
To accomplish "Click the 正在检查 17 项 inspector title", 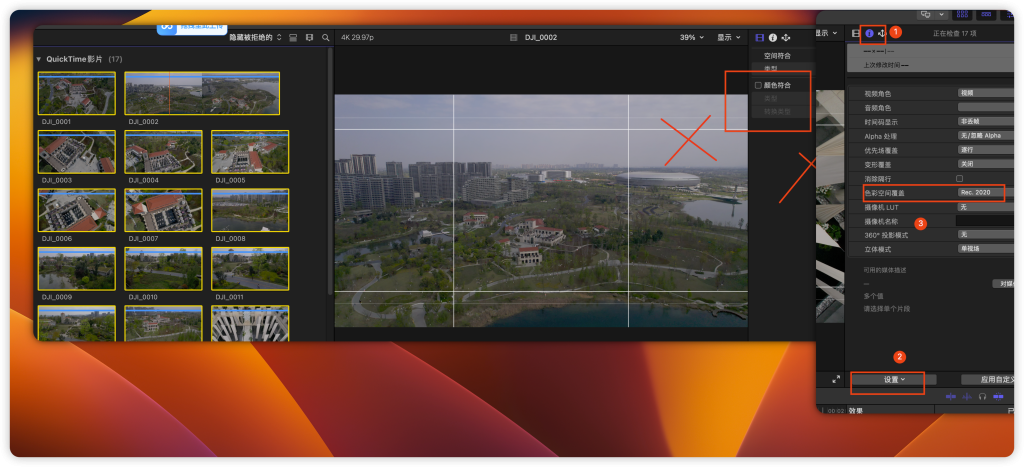I will [955, 33].
